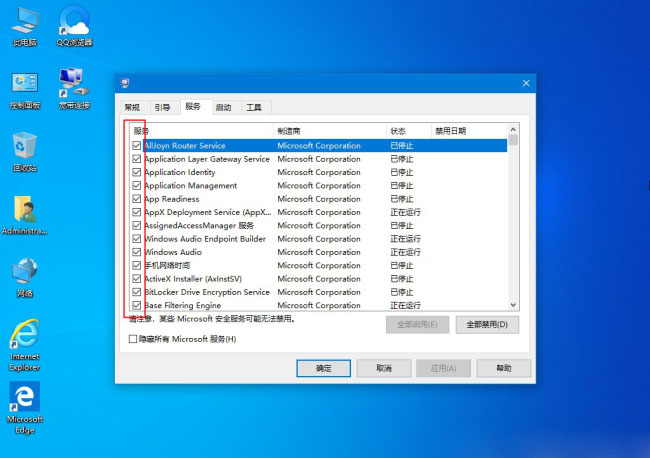
Task: Select Application Layer Gateway Service row text
Action: pos(207,159)
